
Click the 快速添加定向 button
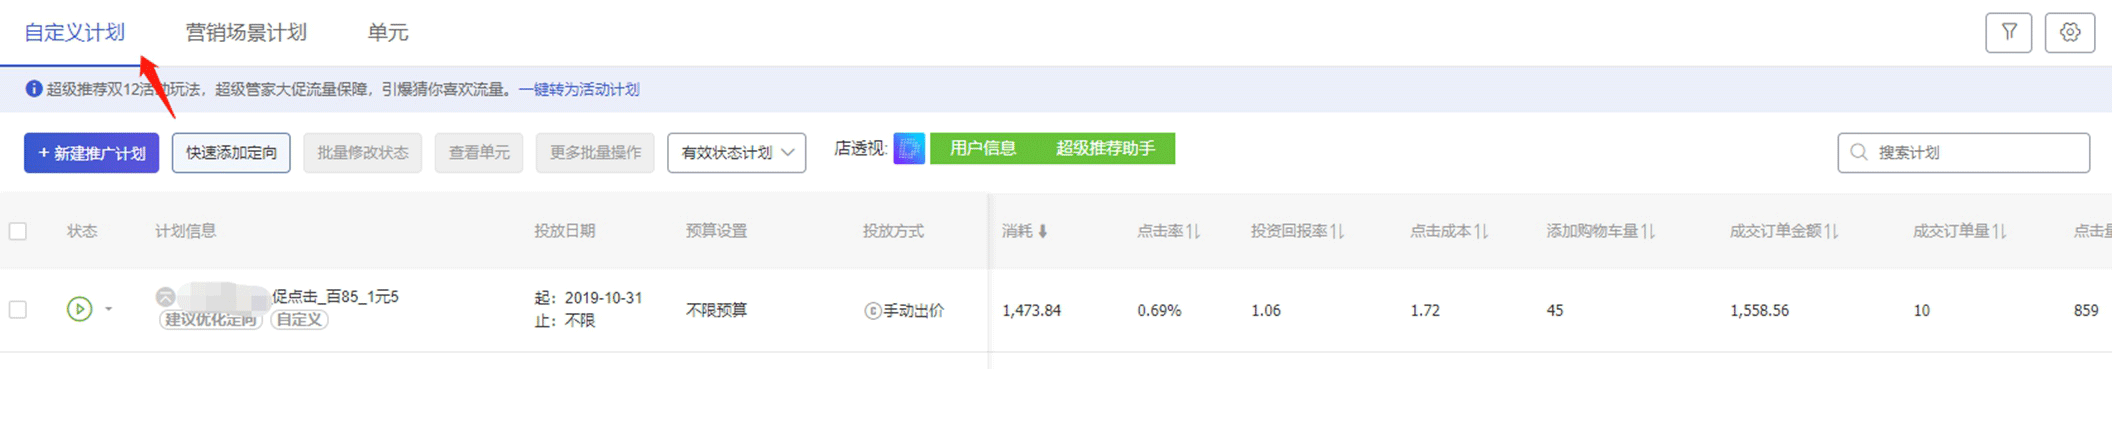(x=231, y=153)
